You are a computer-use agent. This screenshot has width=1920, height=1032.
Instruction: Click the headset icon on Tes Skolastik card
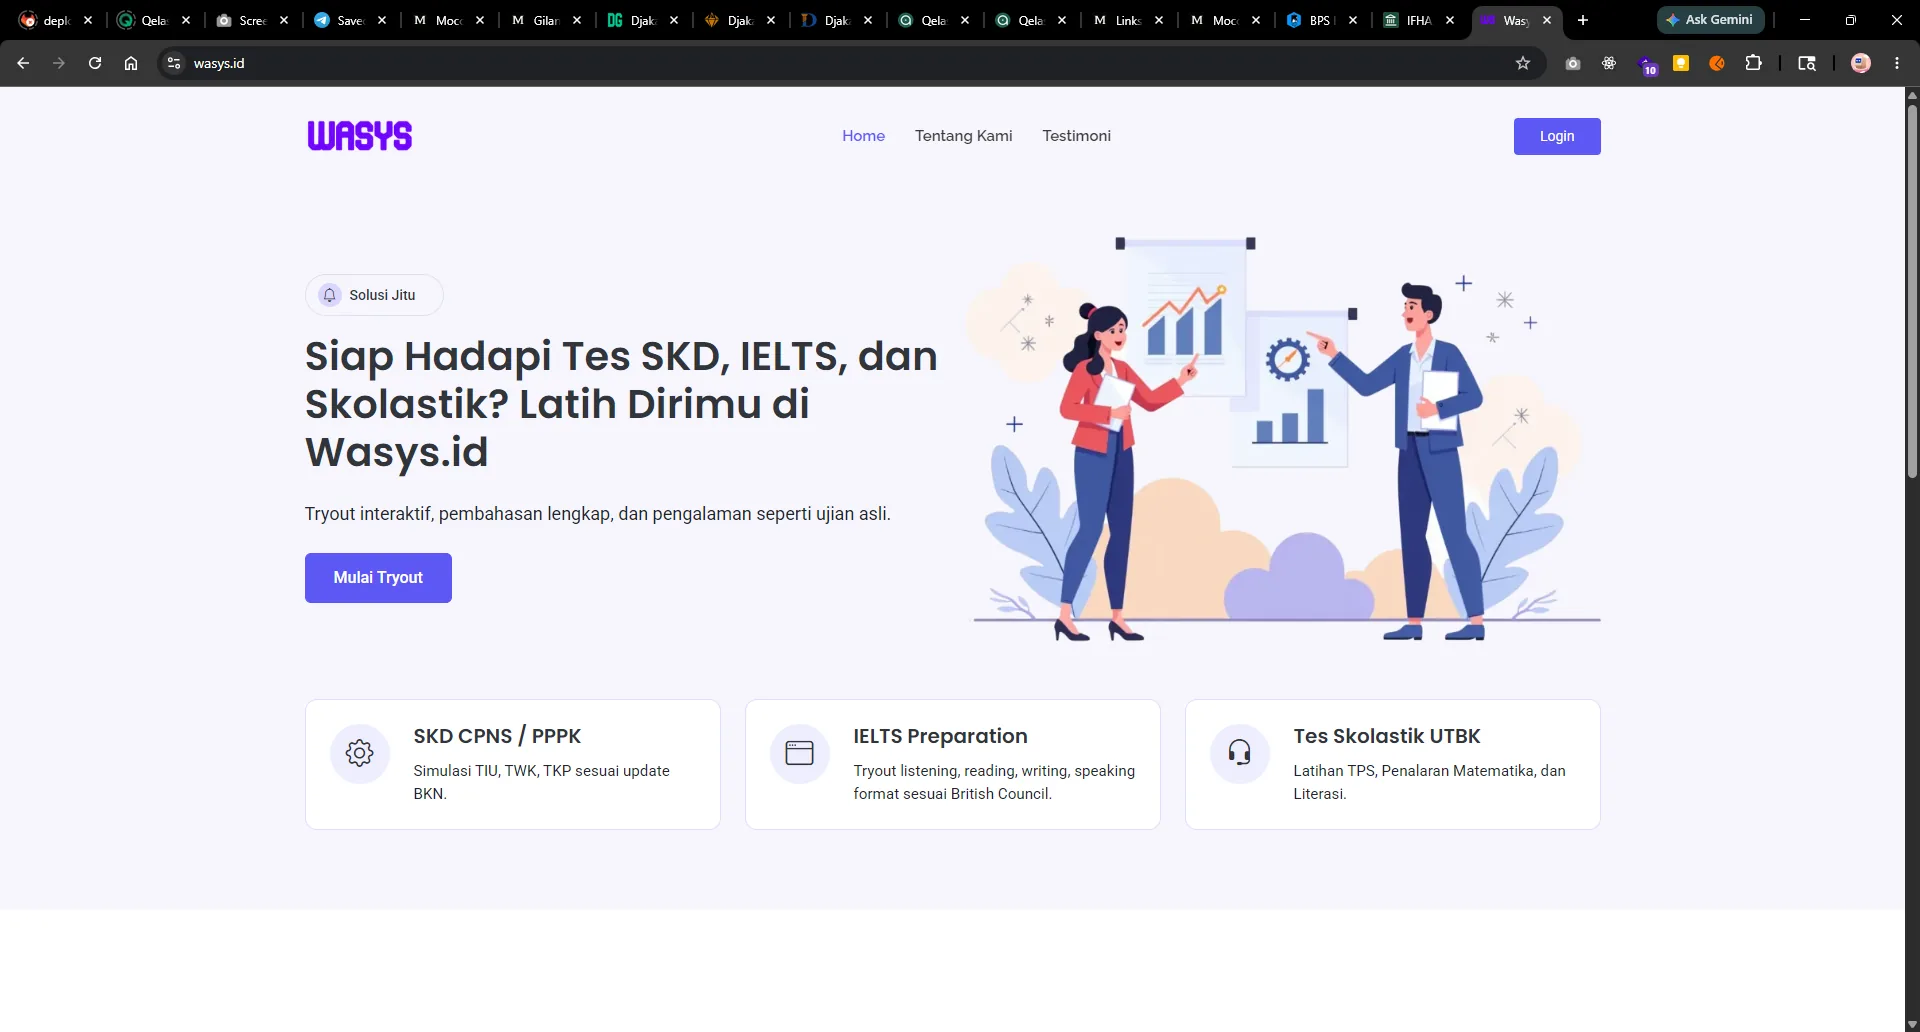tap(1240, 753)
